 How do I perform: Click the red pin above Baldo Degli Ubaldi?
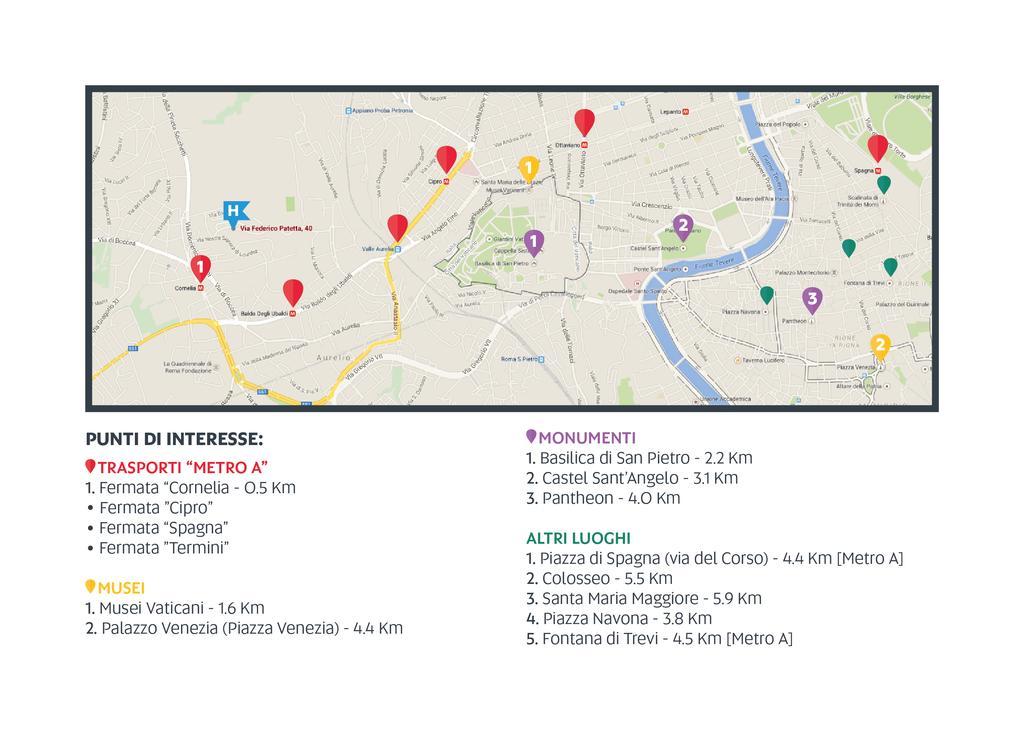click(x=293, y=293)
